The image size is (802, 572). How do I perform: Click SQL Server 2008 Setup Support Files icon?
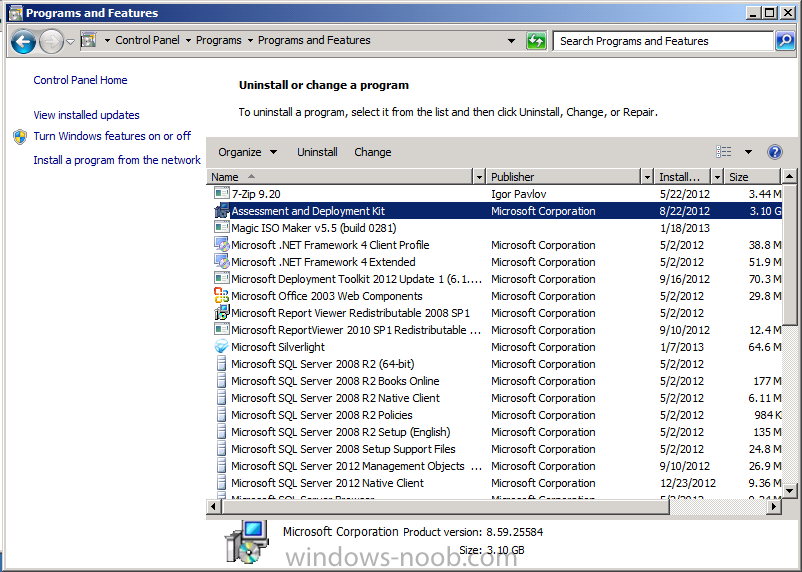point(221,448)
